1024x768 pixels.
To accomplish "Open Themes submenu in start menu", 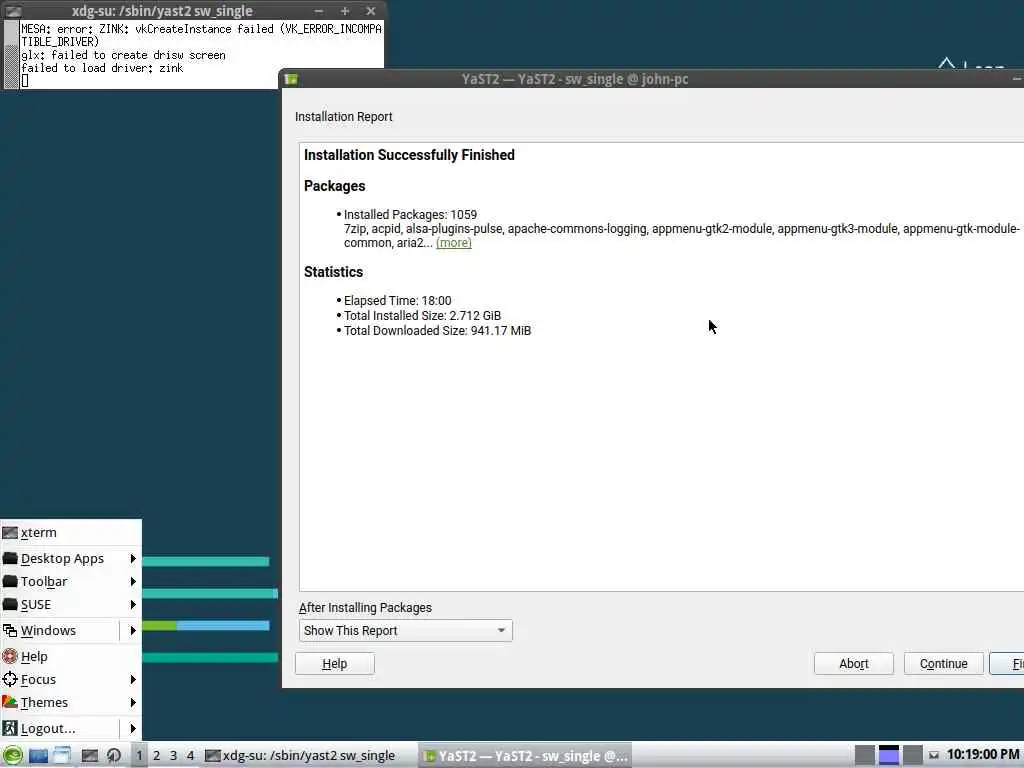I will point(71,703).
